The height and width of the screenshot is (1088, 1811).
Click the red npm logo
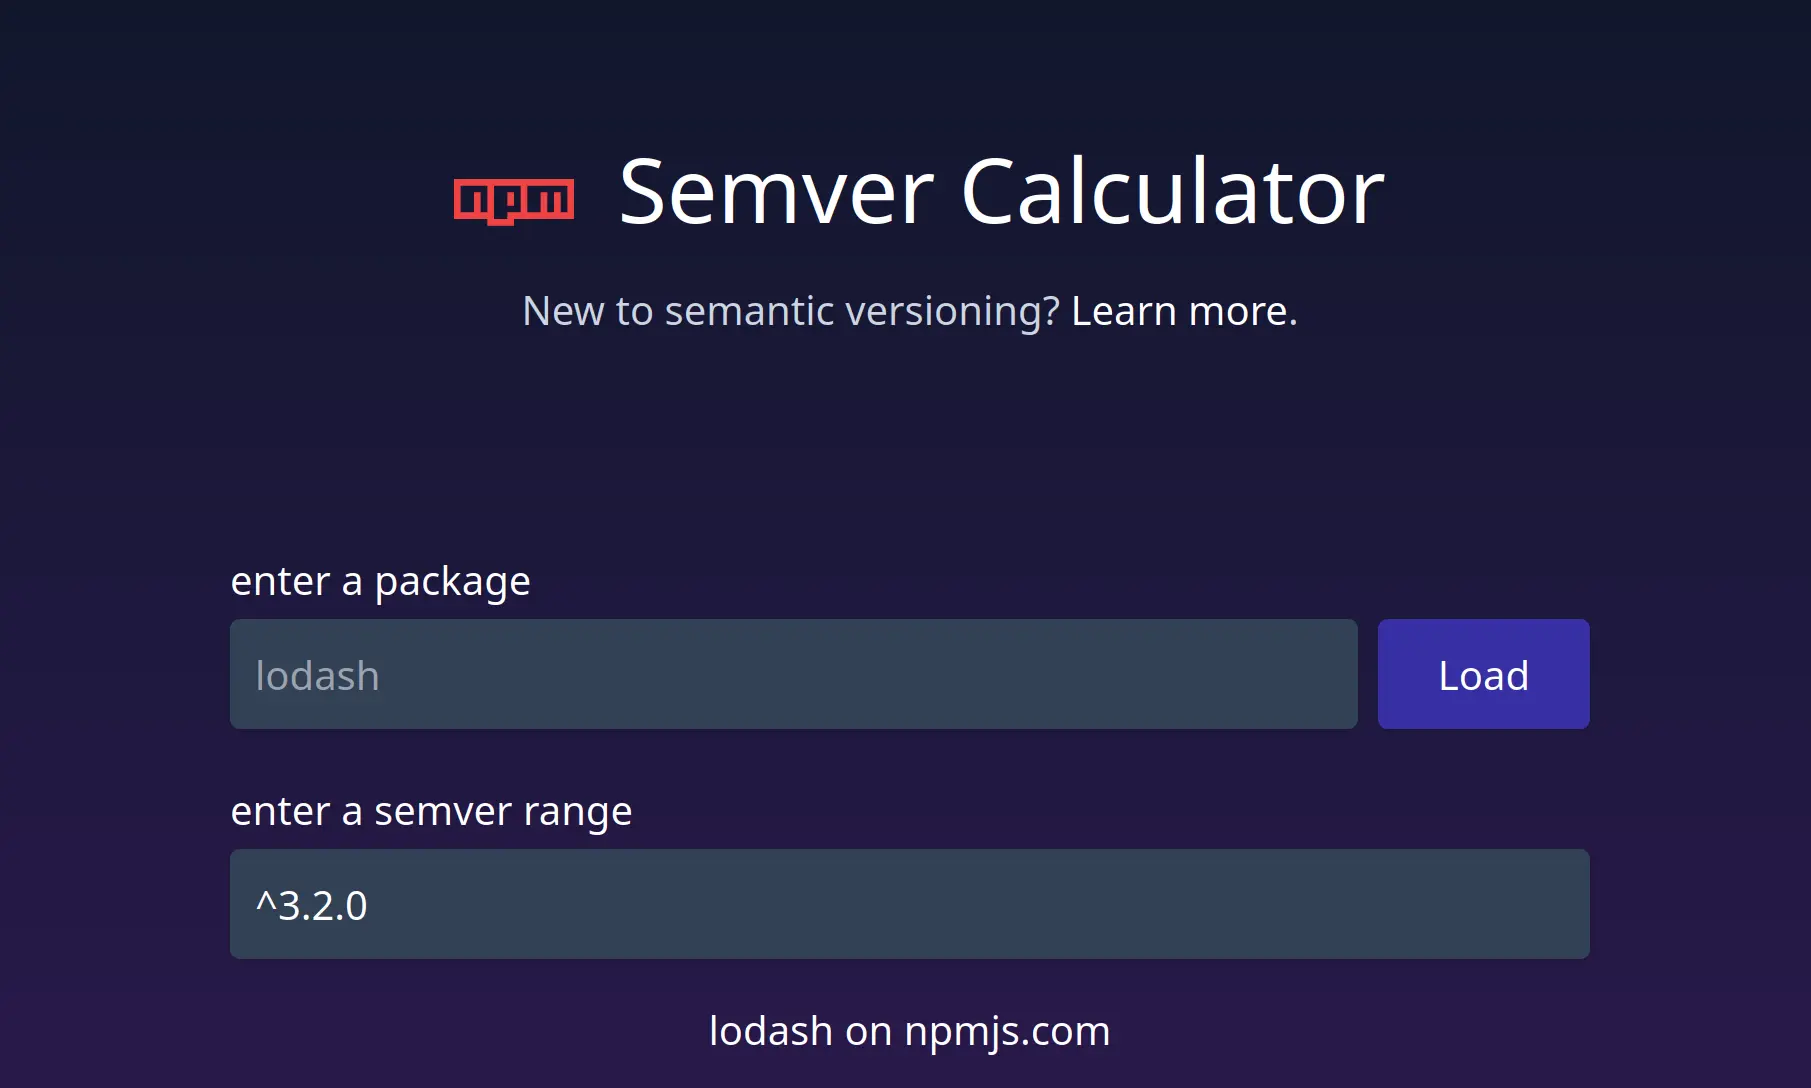coord(514,200)
